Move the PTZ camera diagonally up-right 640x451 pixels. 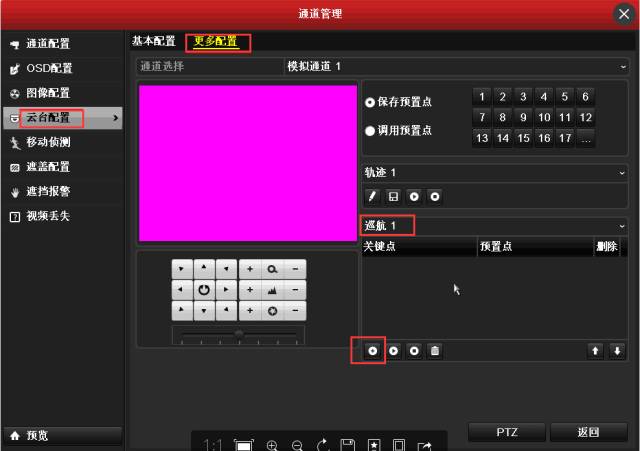[x=226, y=269]
